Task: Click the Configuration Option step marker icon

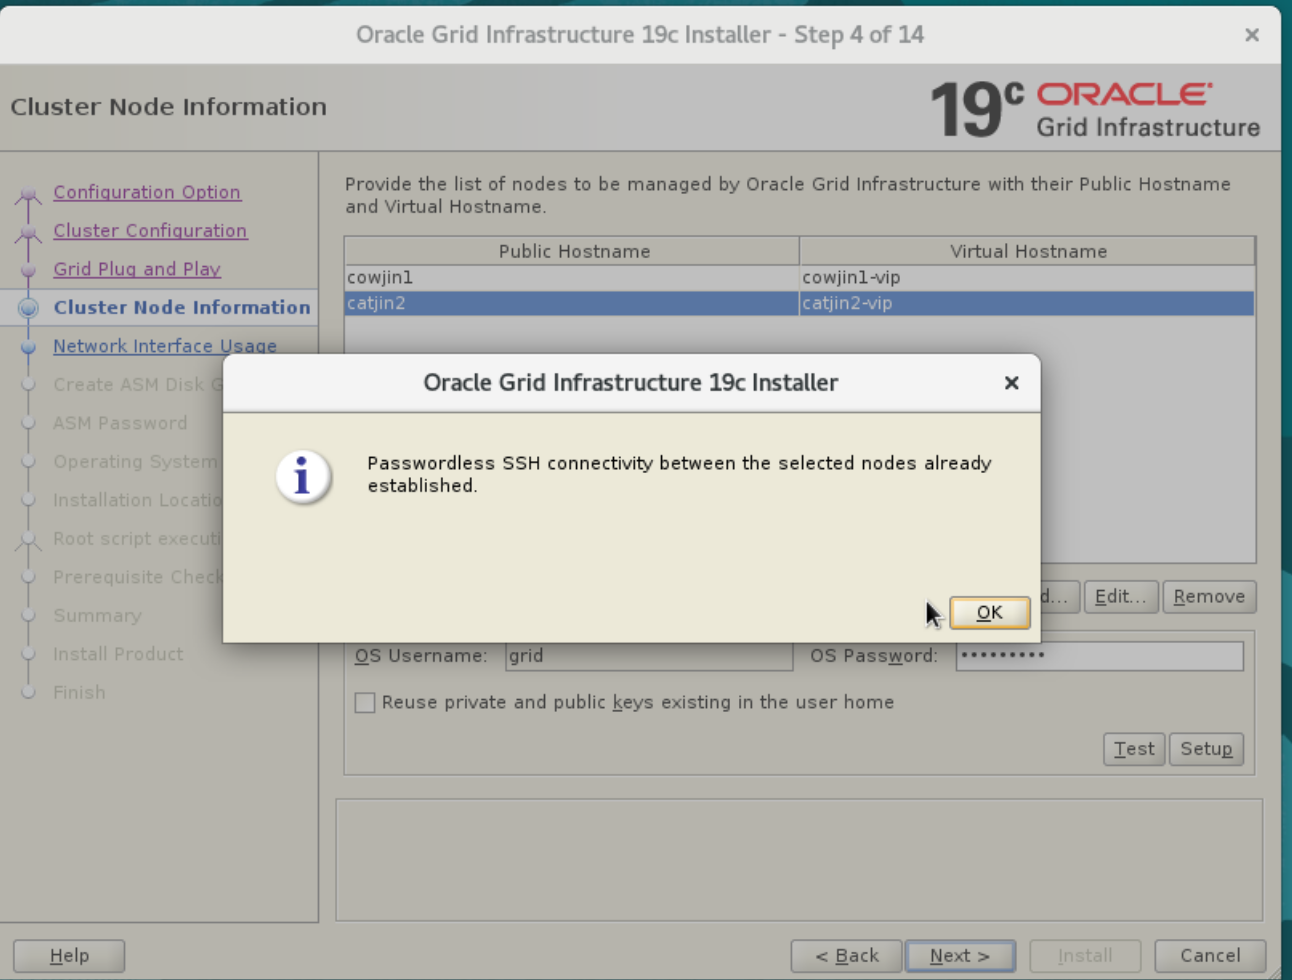Action: click(28, 194)
